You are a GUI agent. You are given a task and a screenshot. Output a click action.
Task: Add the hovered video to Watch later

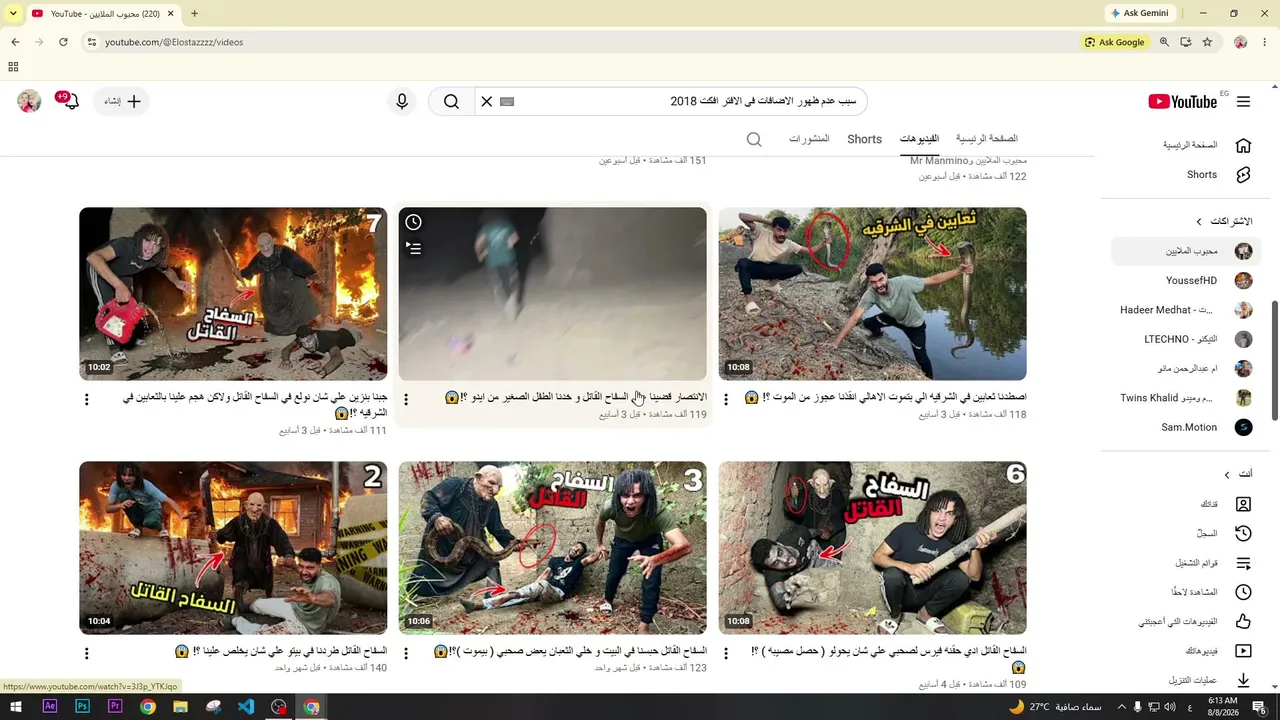(414, 222)
